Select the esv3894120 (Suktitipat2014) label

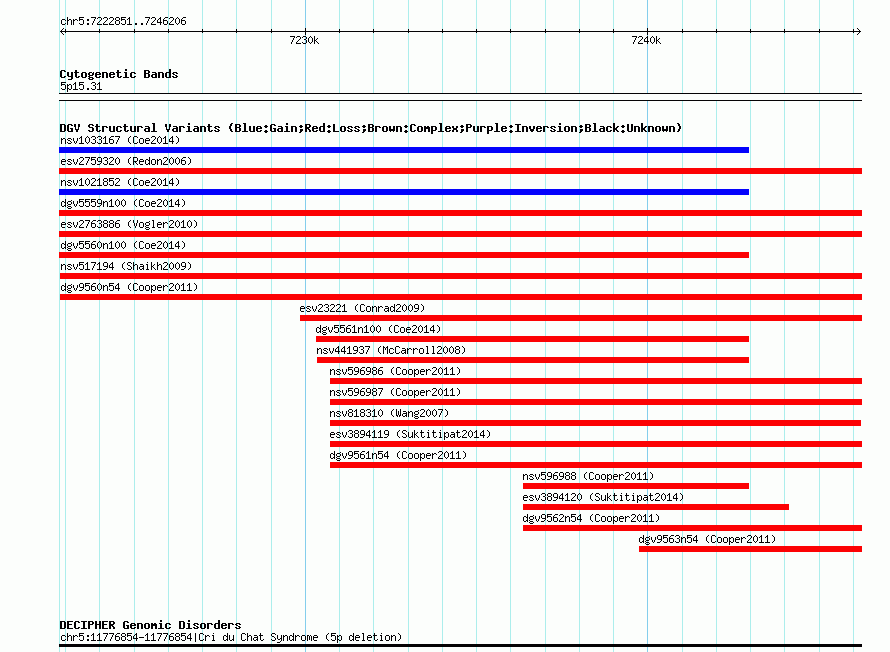click(x=603, y=497)
